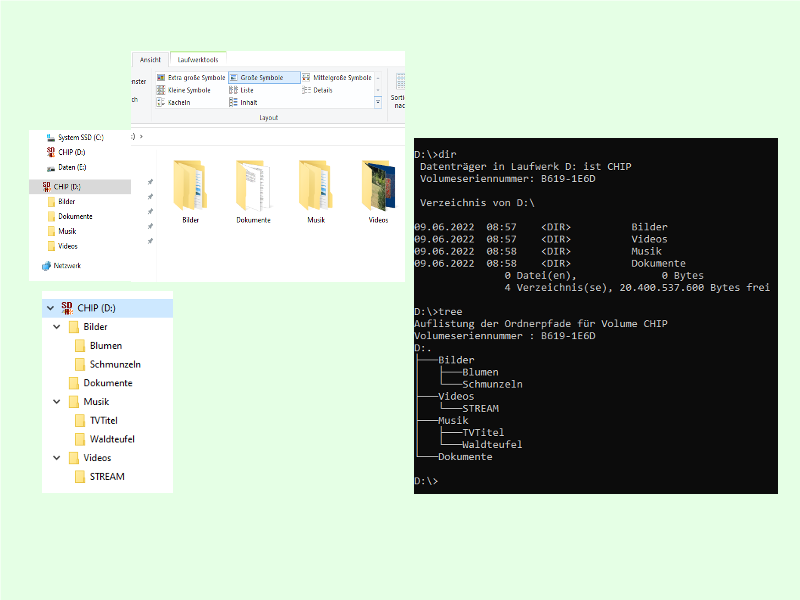Open the large Musik folder icon
800x600 pixels.
point(316,192)
